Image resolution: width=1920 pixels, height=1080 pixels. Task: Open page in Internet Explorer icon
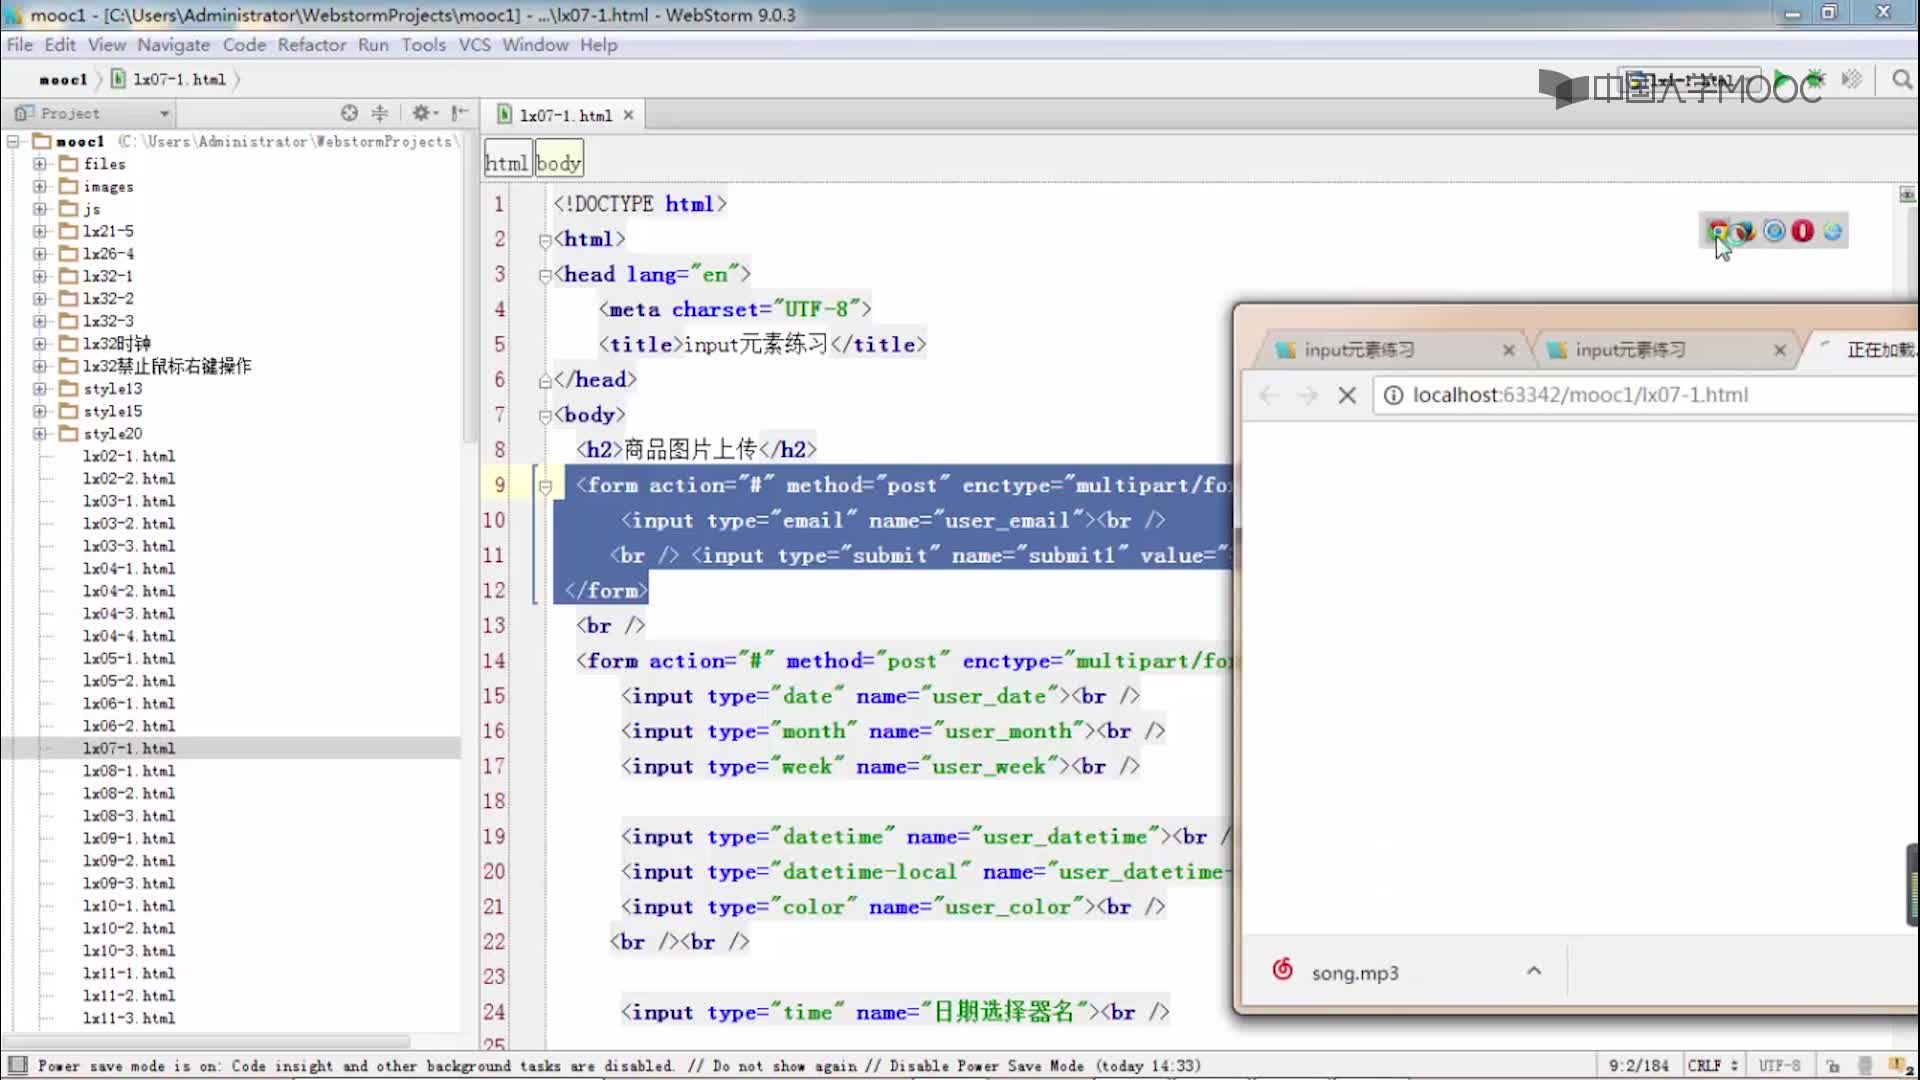click(x=1832, y=231)
